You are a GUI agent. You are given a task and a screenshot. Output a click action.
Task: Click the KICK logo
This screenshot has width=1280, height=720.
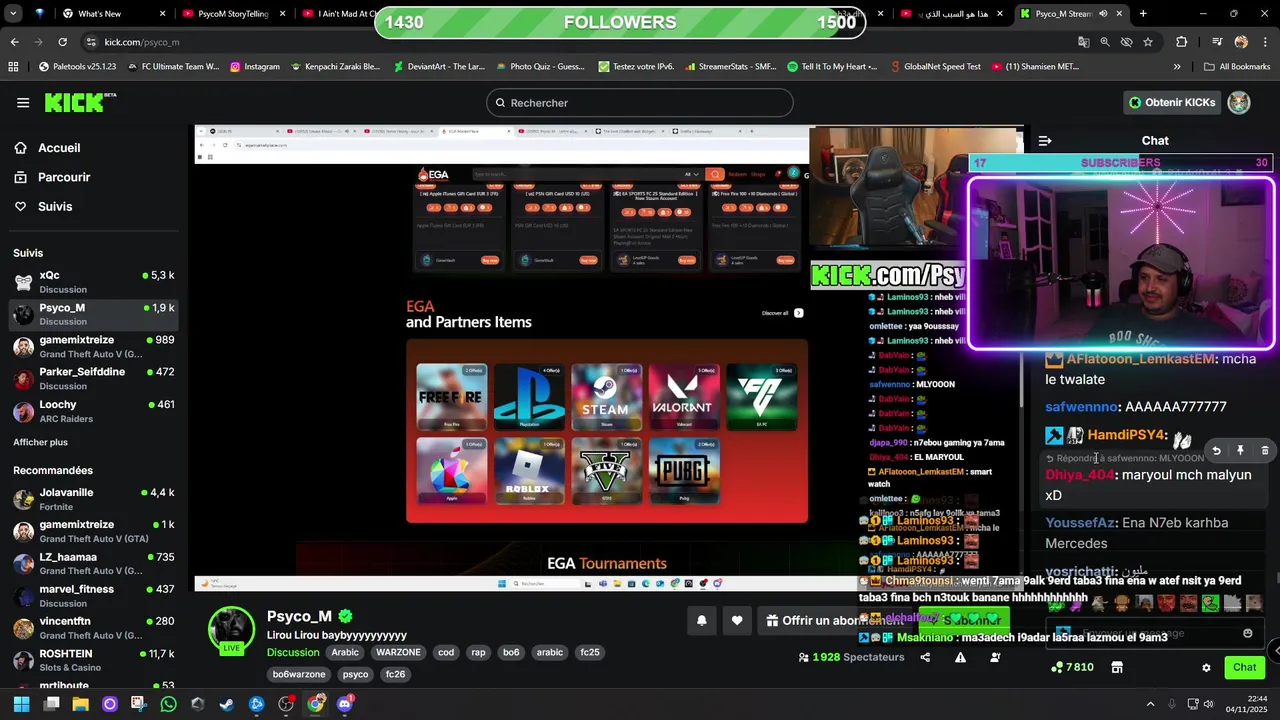coord(80,102)
